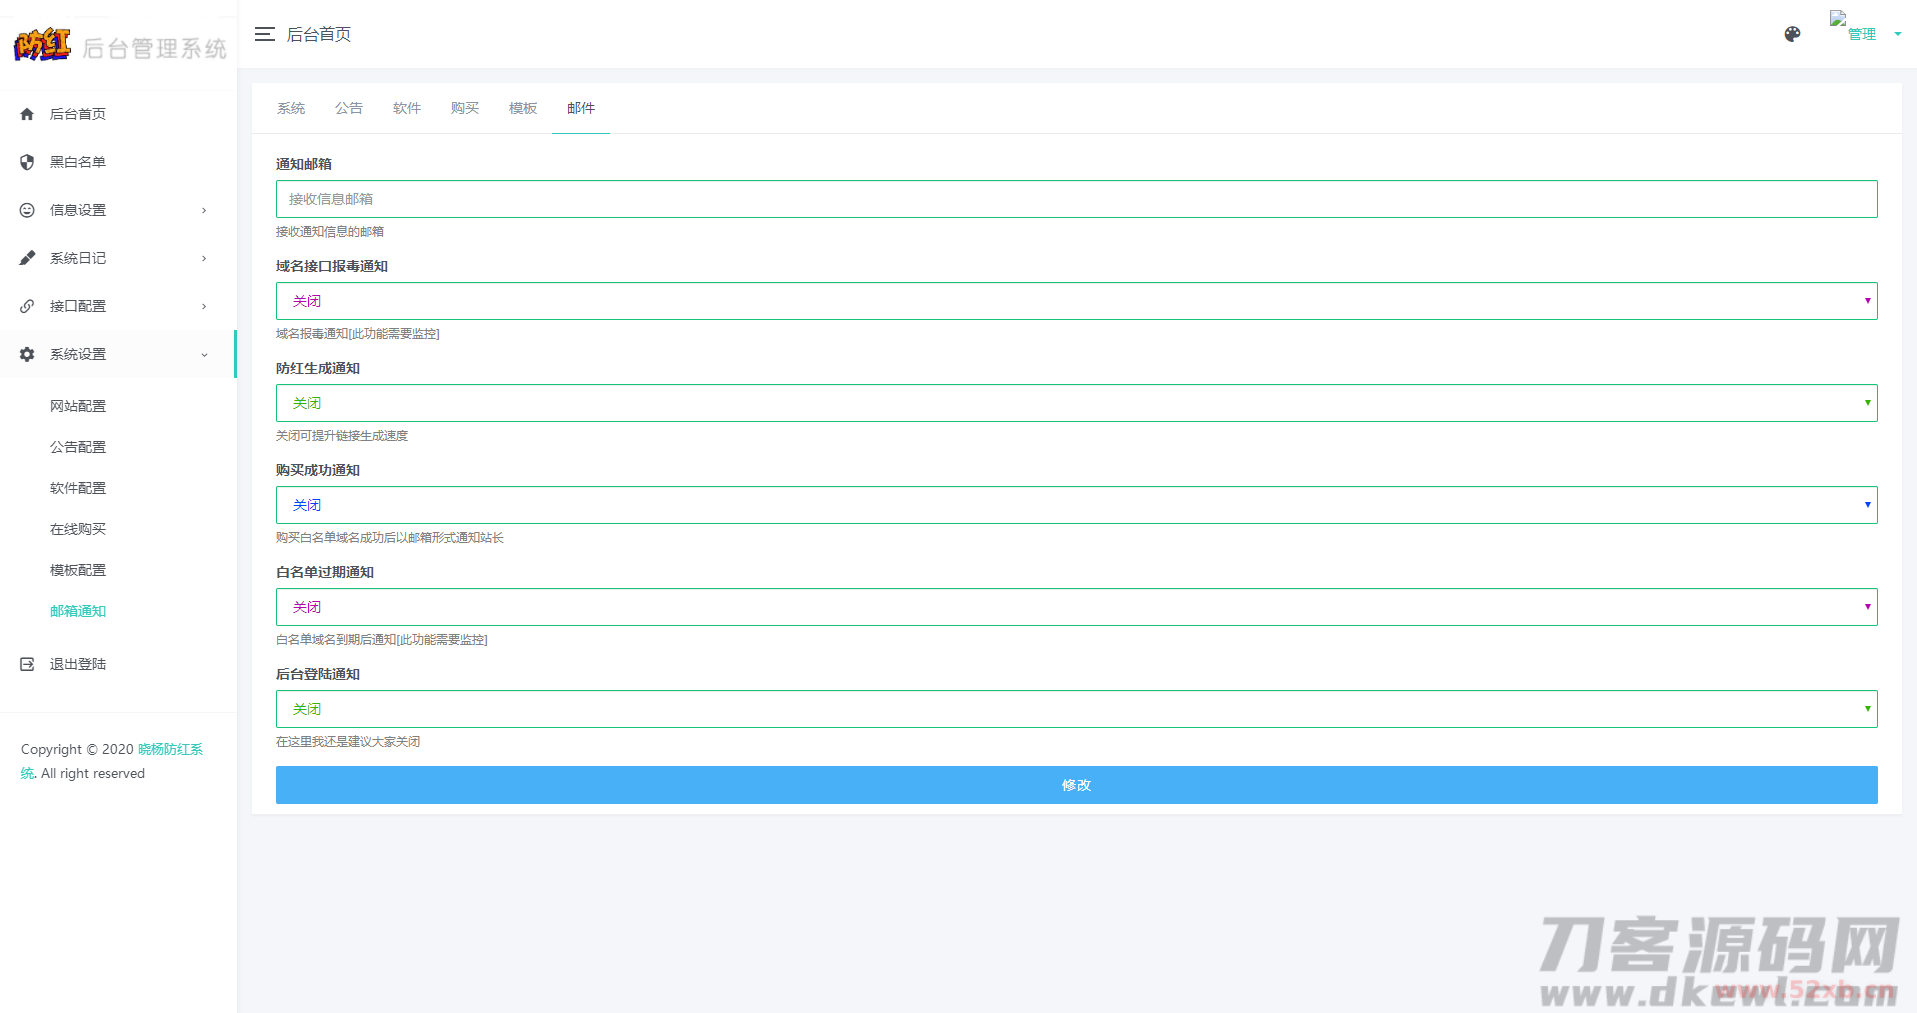Click the link icon for 接口配置
This screenshot has height=1013, width=1917.
(x=27, y=306)
